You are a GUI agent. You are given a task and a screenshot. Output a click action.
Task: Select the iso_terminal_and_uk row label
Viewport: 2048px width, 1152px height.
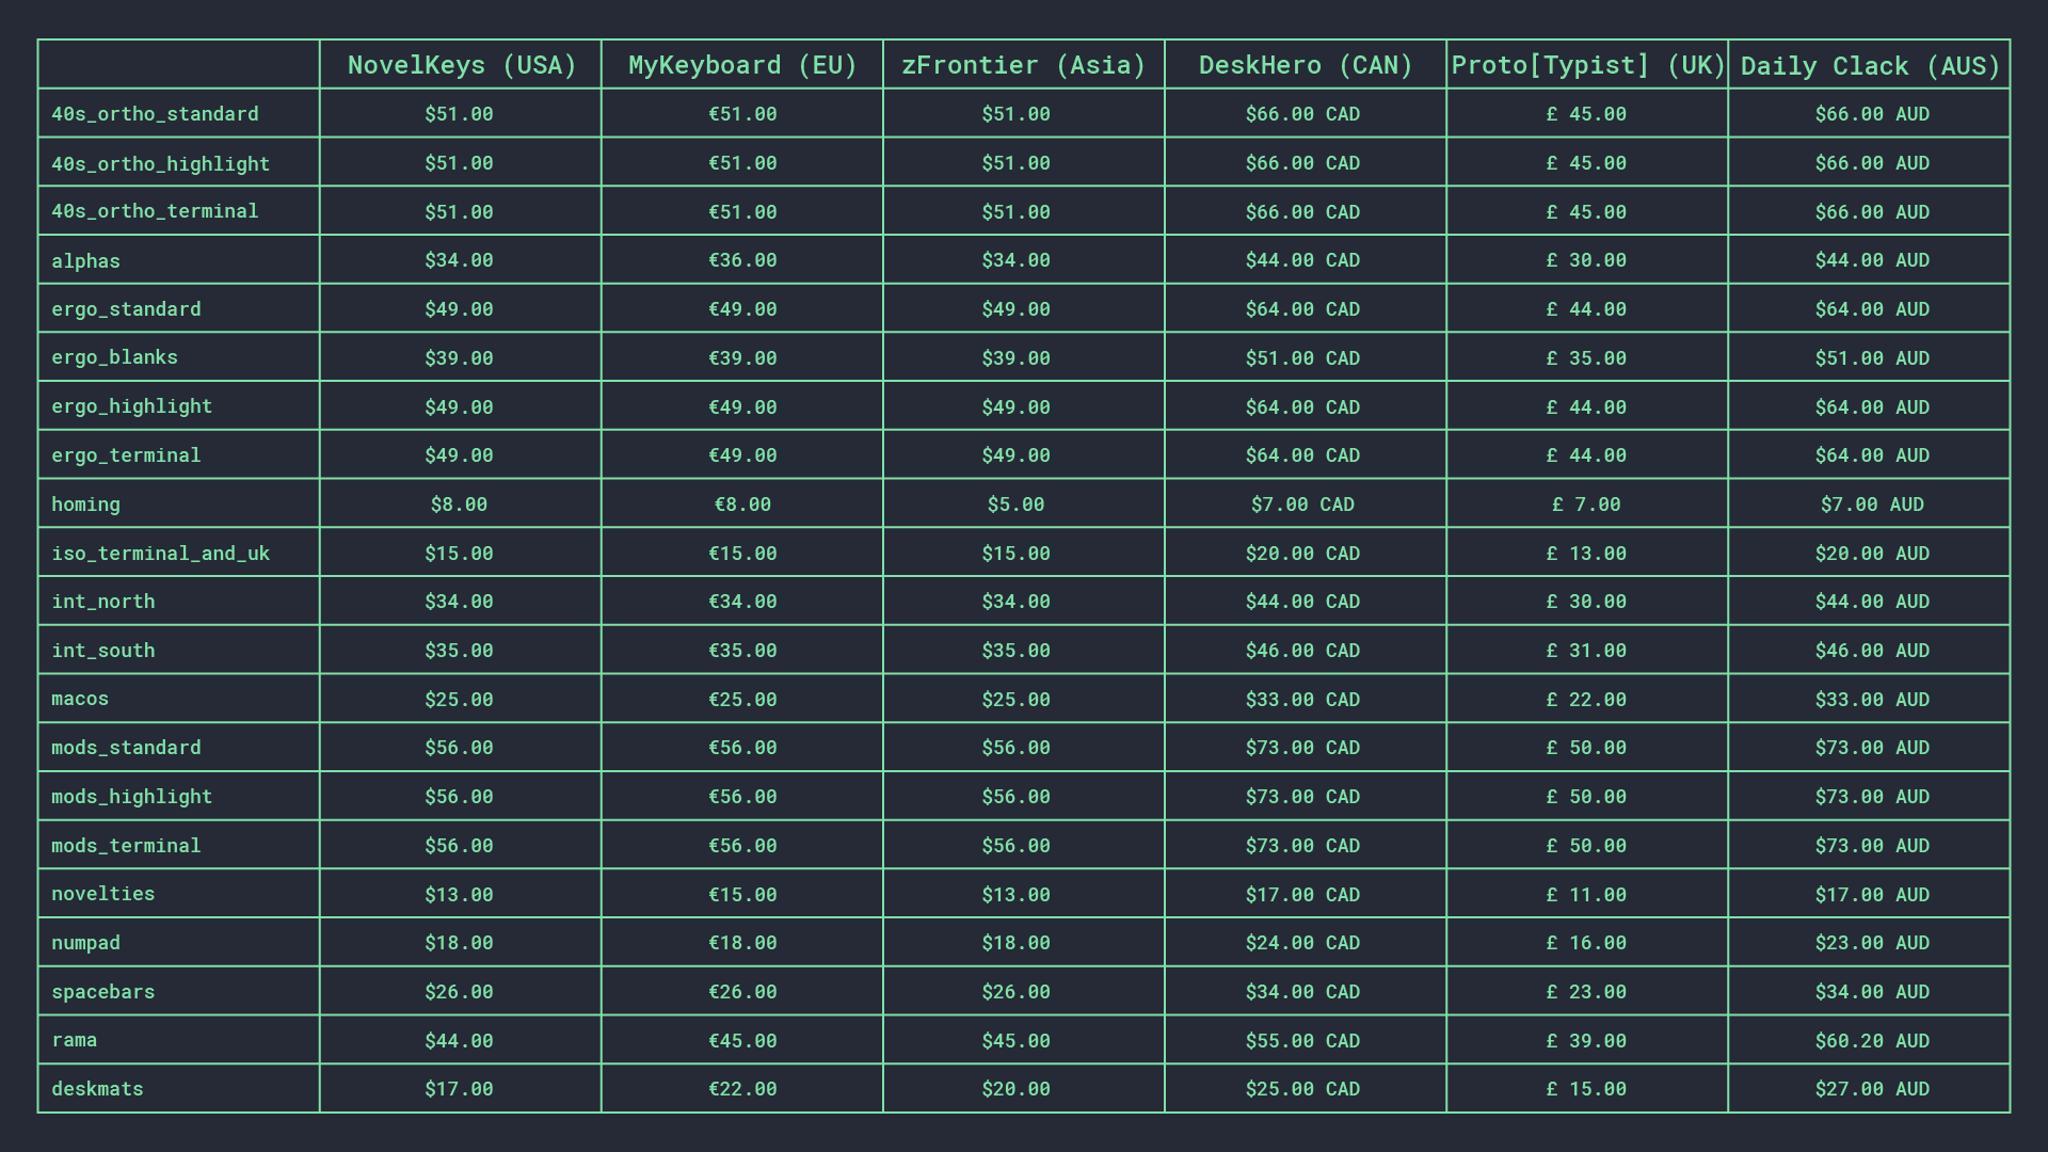(x=160, y=553)
